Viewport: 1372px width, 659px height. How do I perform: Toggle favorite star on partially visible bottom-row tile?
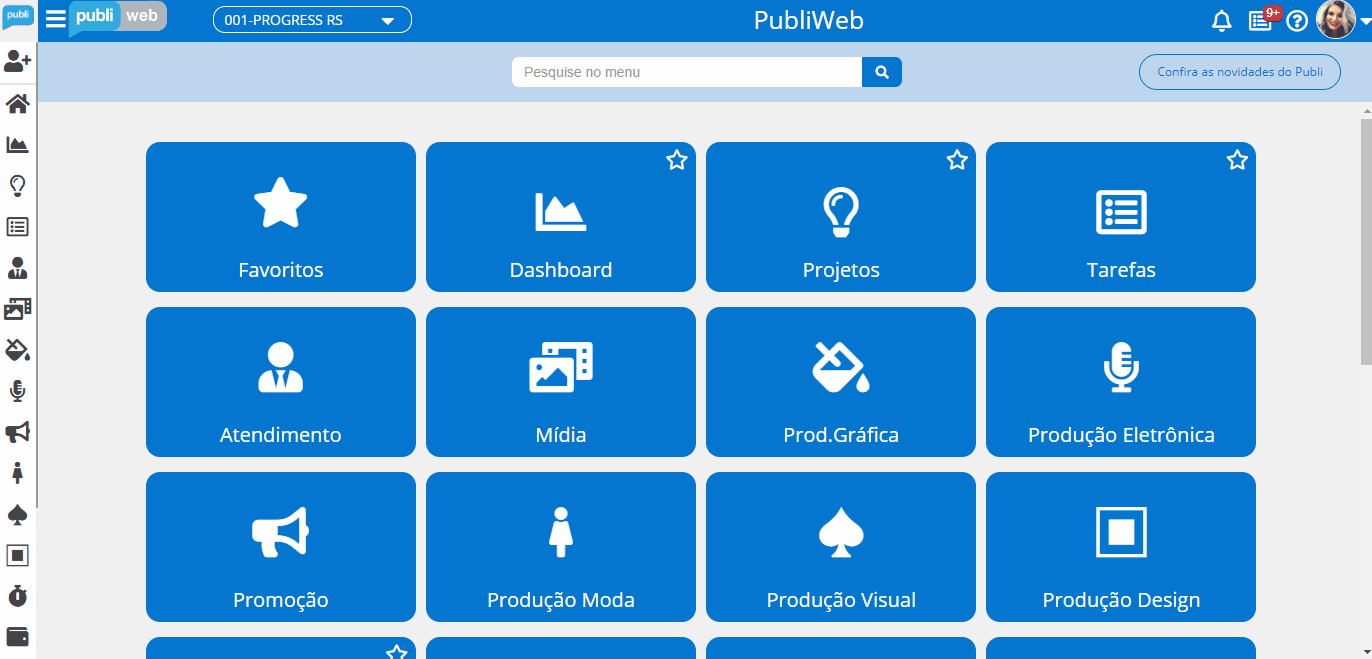click(x=397, y=652)
